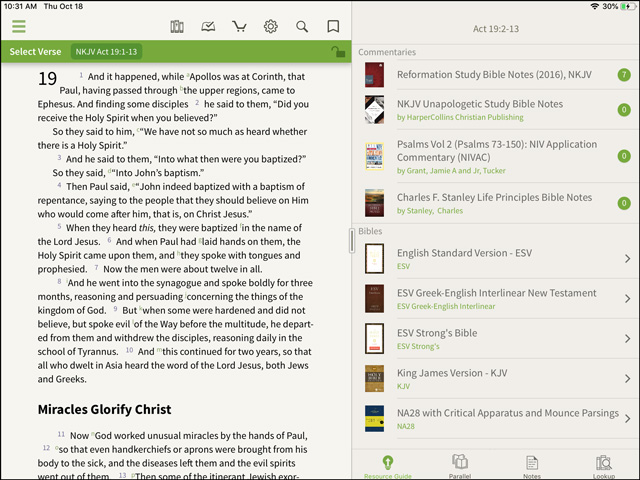Open the Resource Guide tab
Viewport: 640px width, 480px height.
[x=388, y=467]
